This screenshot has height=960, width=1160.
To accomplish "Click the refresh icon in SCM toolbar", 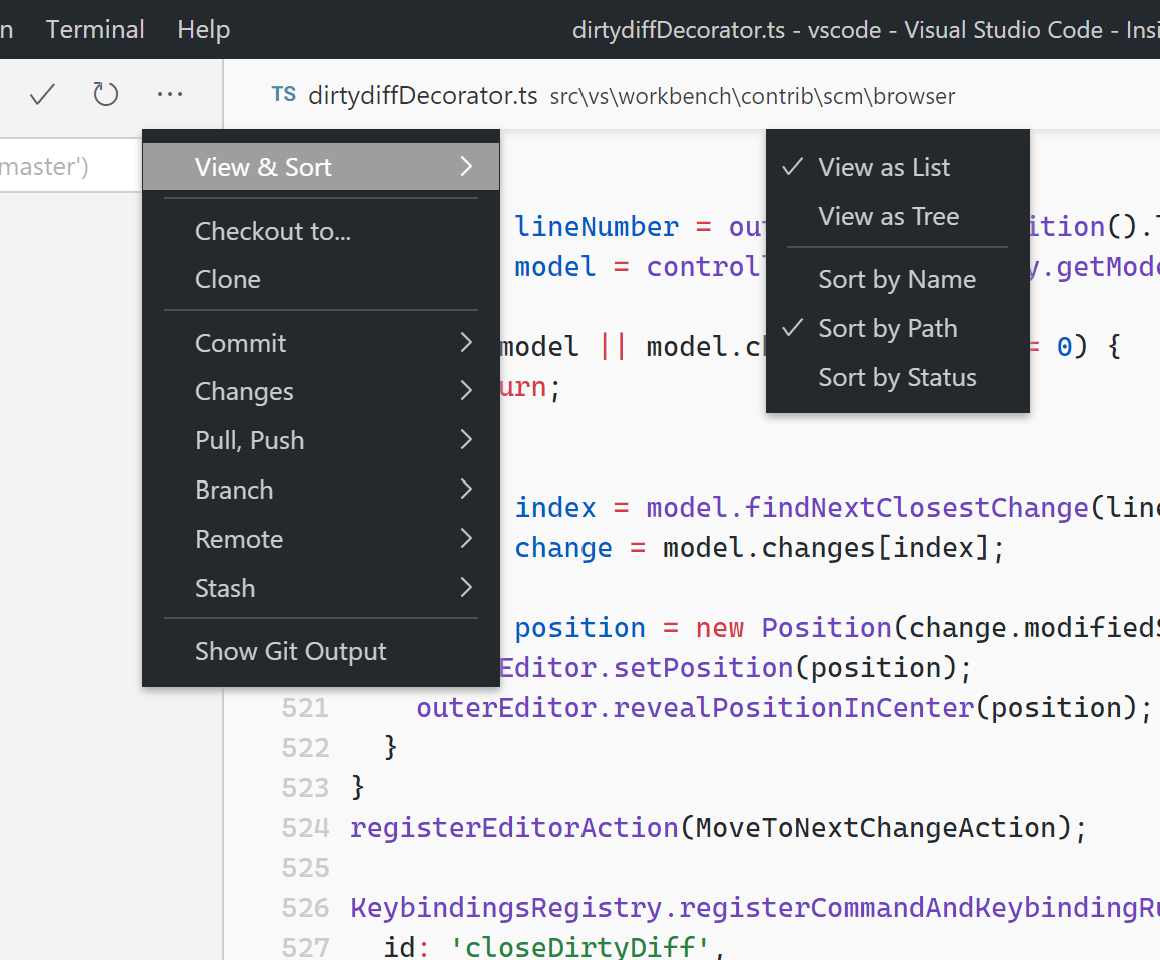I will pos(106,95).
